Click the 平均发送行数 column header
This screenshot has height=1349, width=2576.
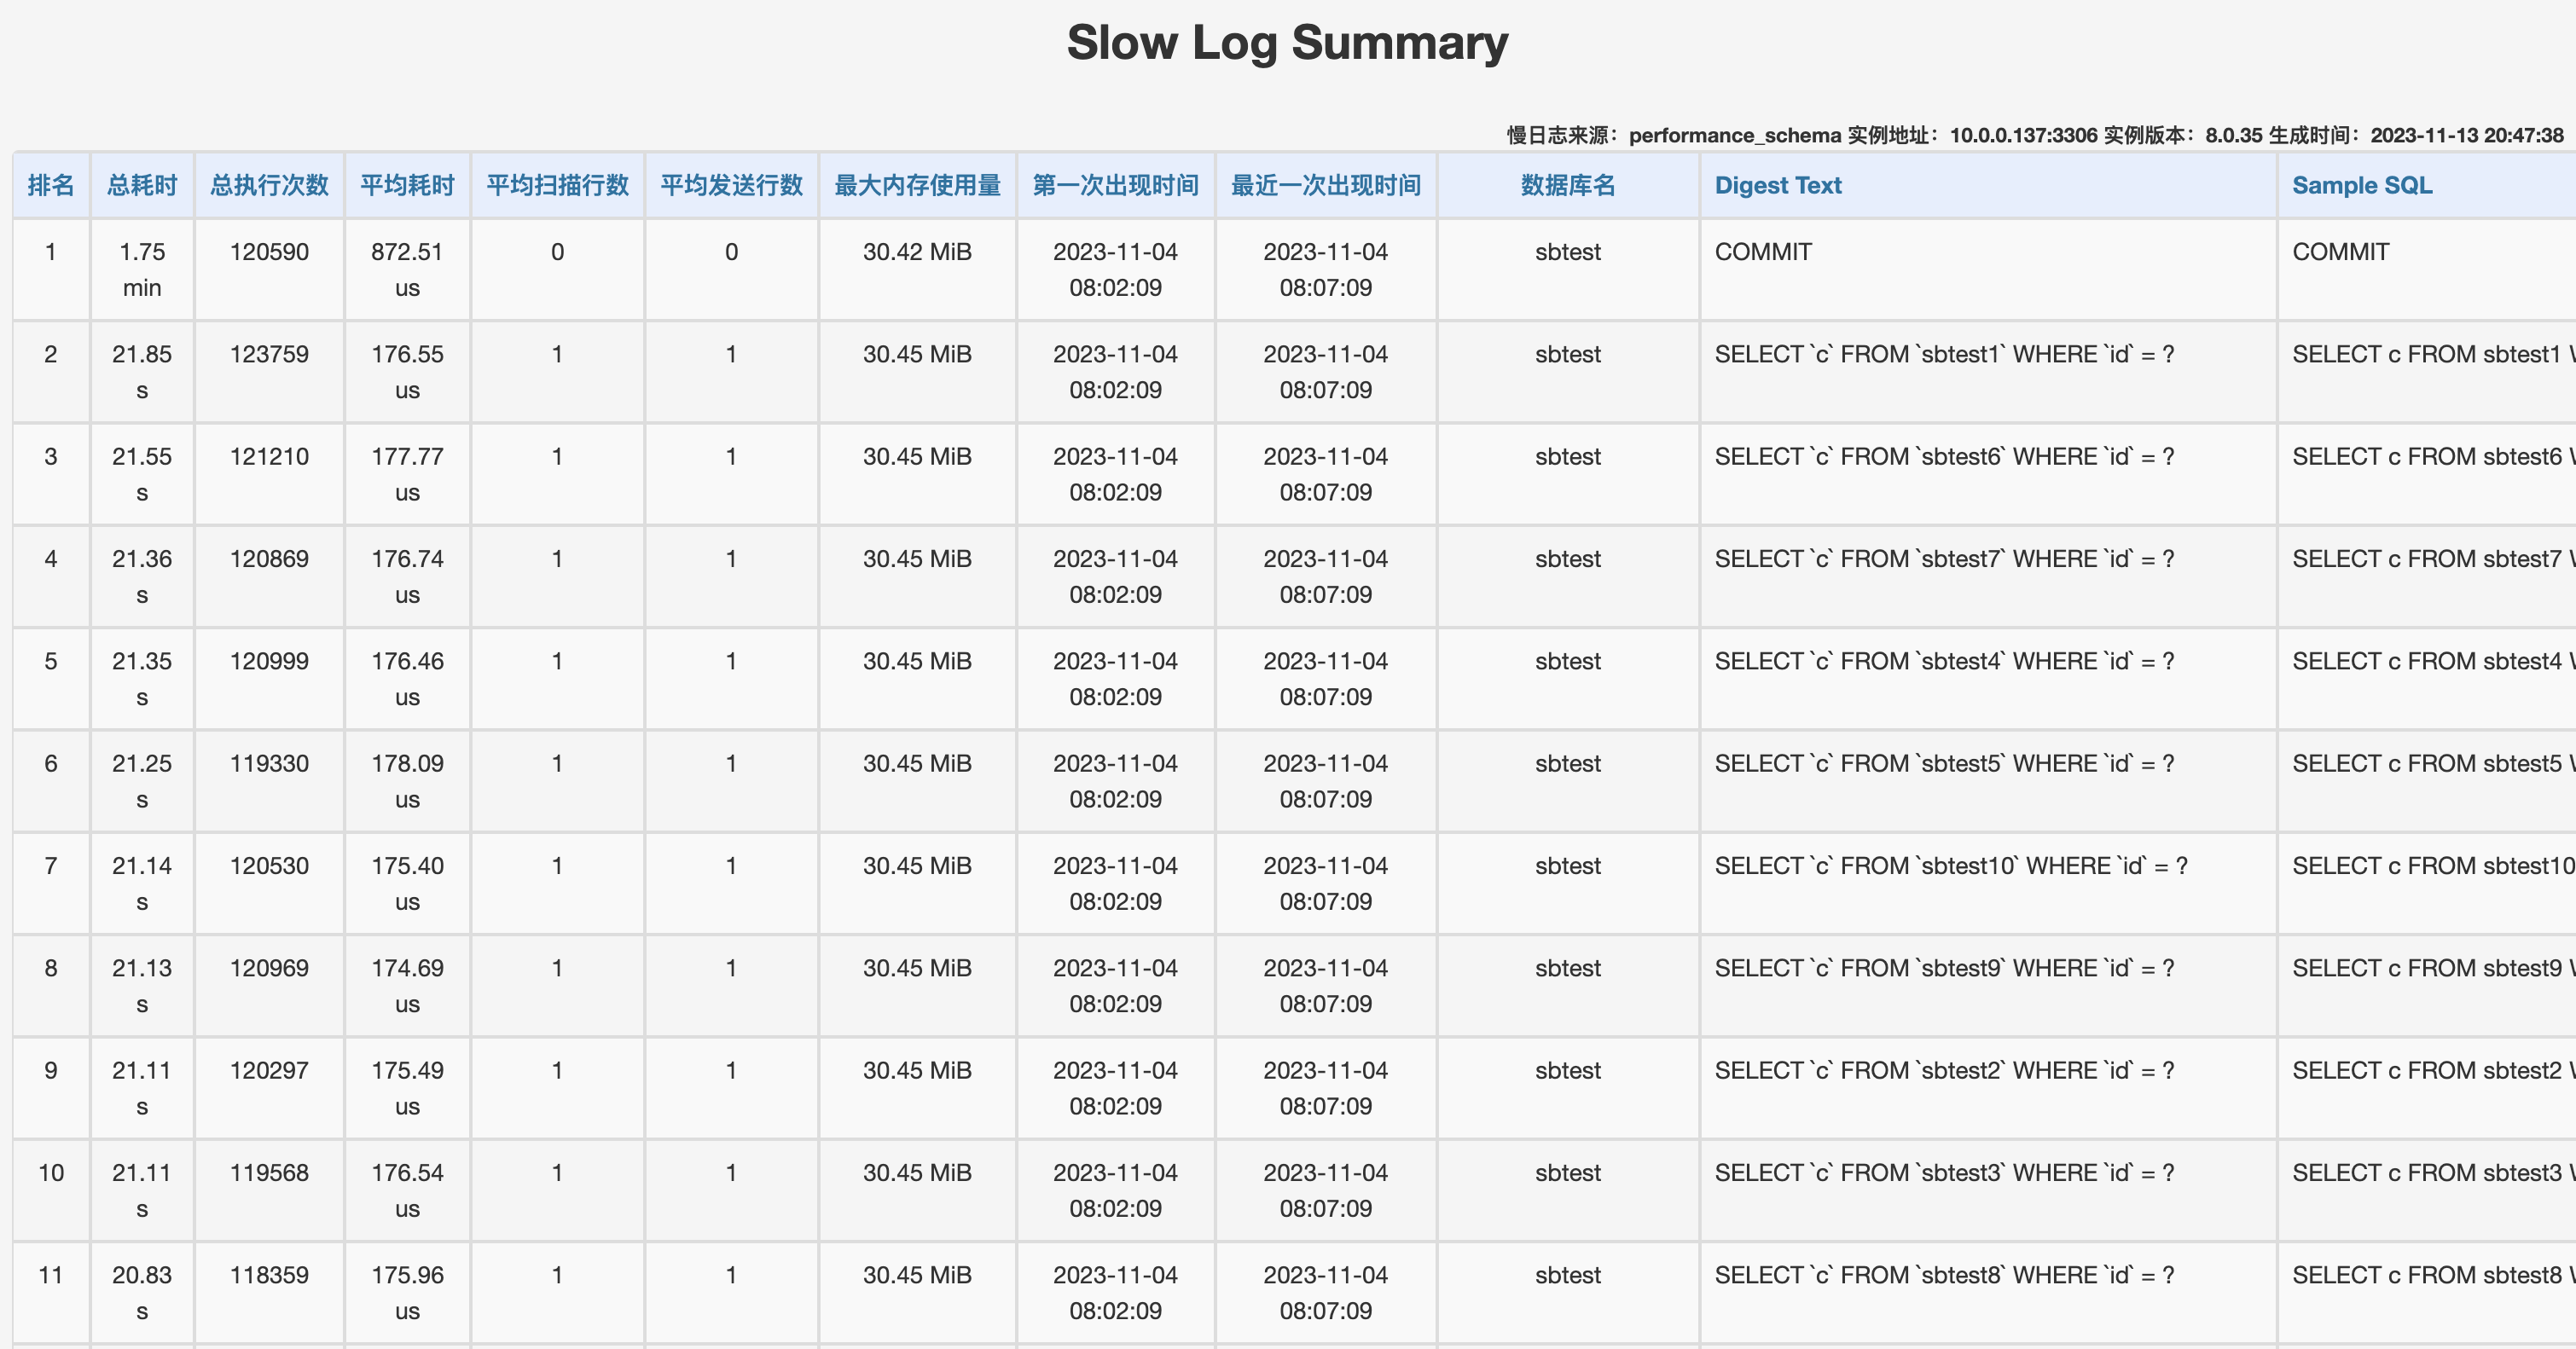point(731,185)
